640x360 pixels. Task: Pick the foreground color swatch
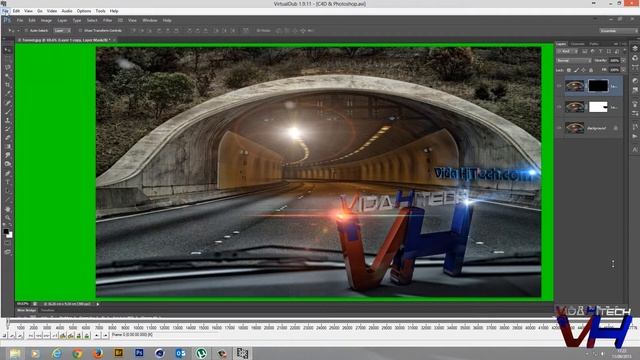(x=6, y=231)
